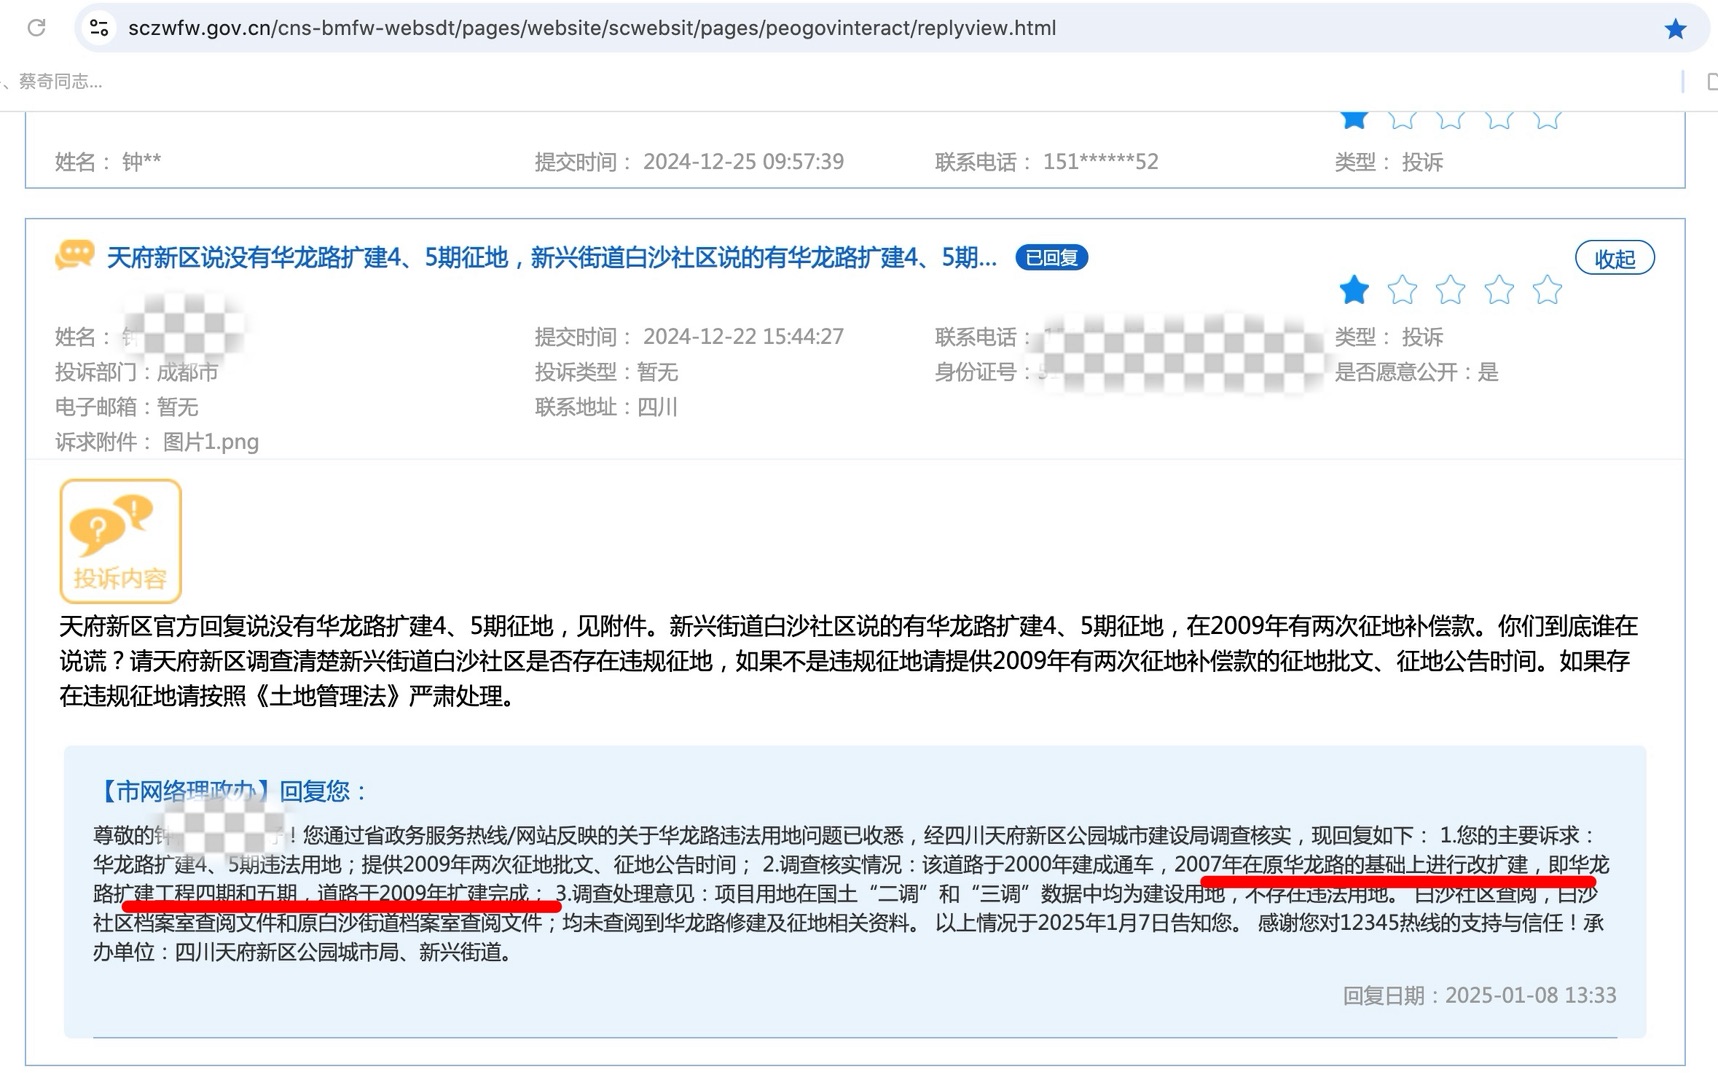Focus the address bar URL sczwfw.gov.cn
Viewport: 1718px width, 1080px height.
(592, 28)
